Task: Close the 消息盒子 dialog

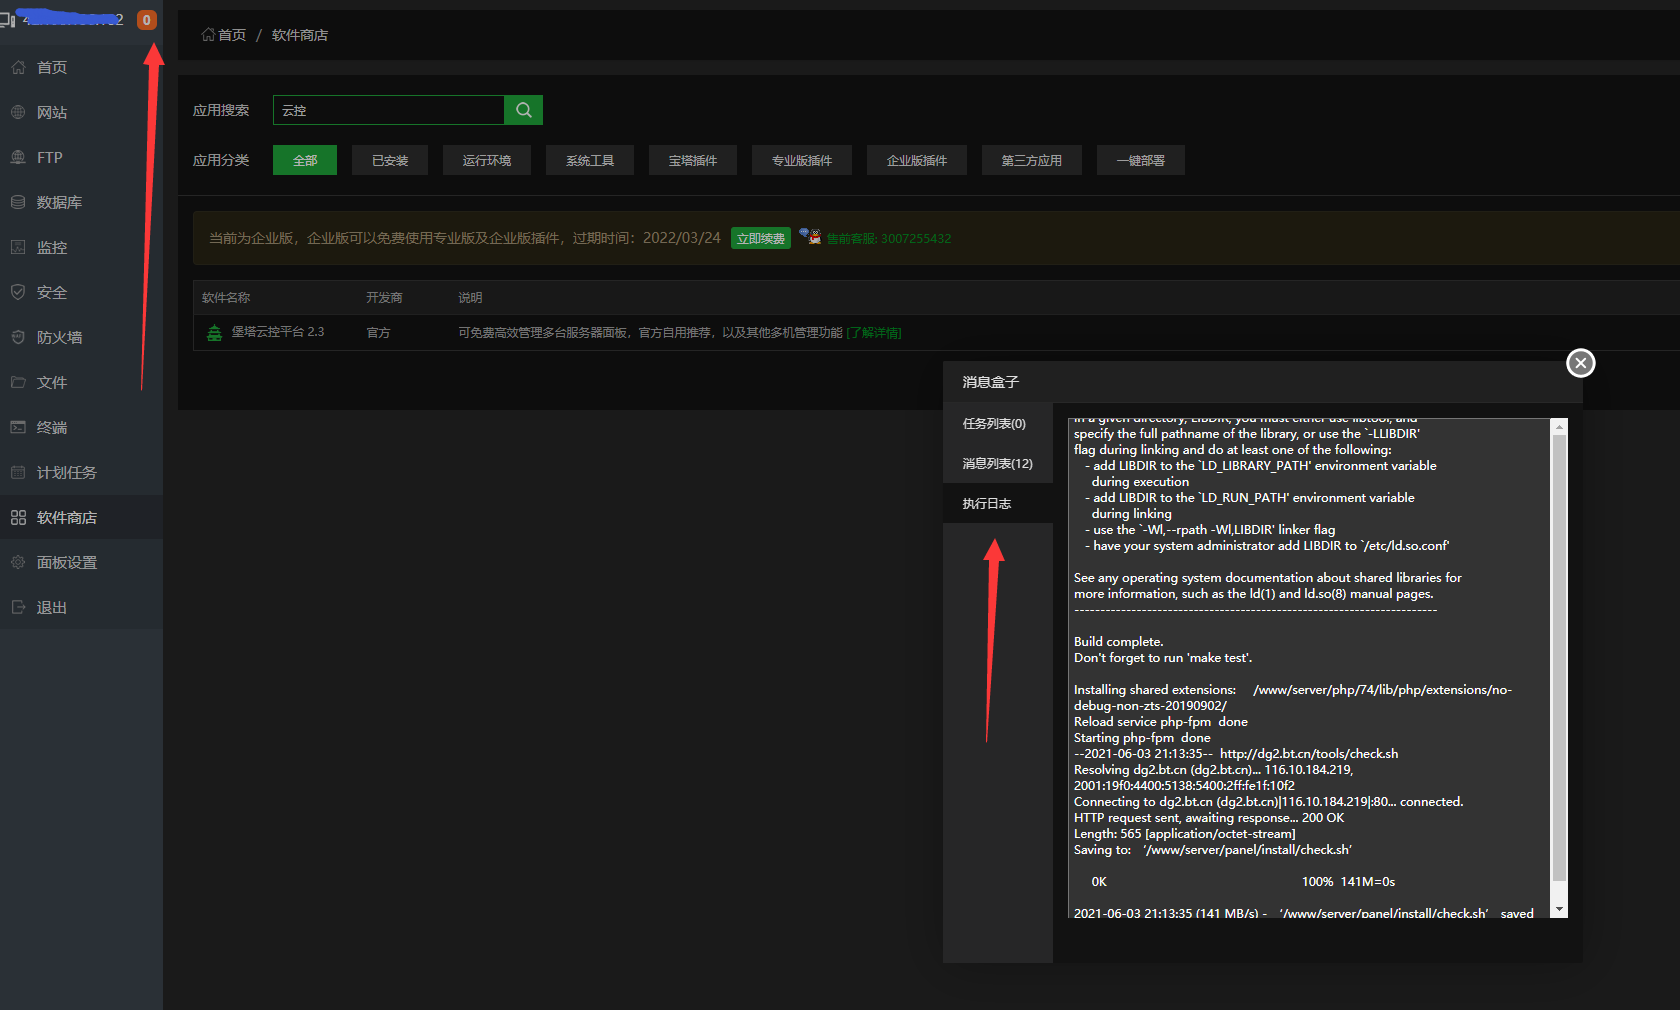Action: [1580, 363]
